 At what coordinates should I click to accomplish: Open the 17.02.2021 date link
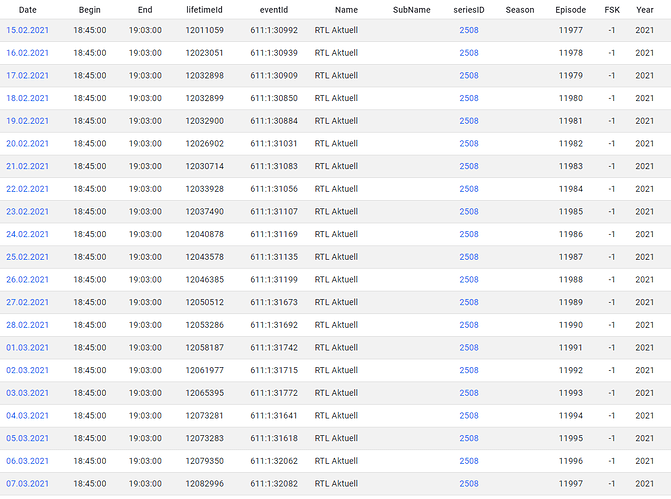pos(27,76)
